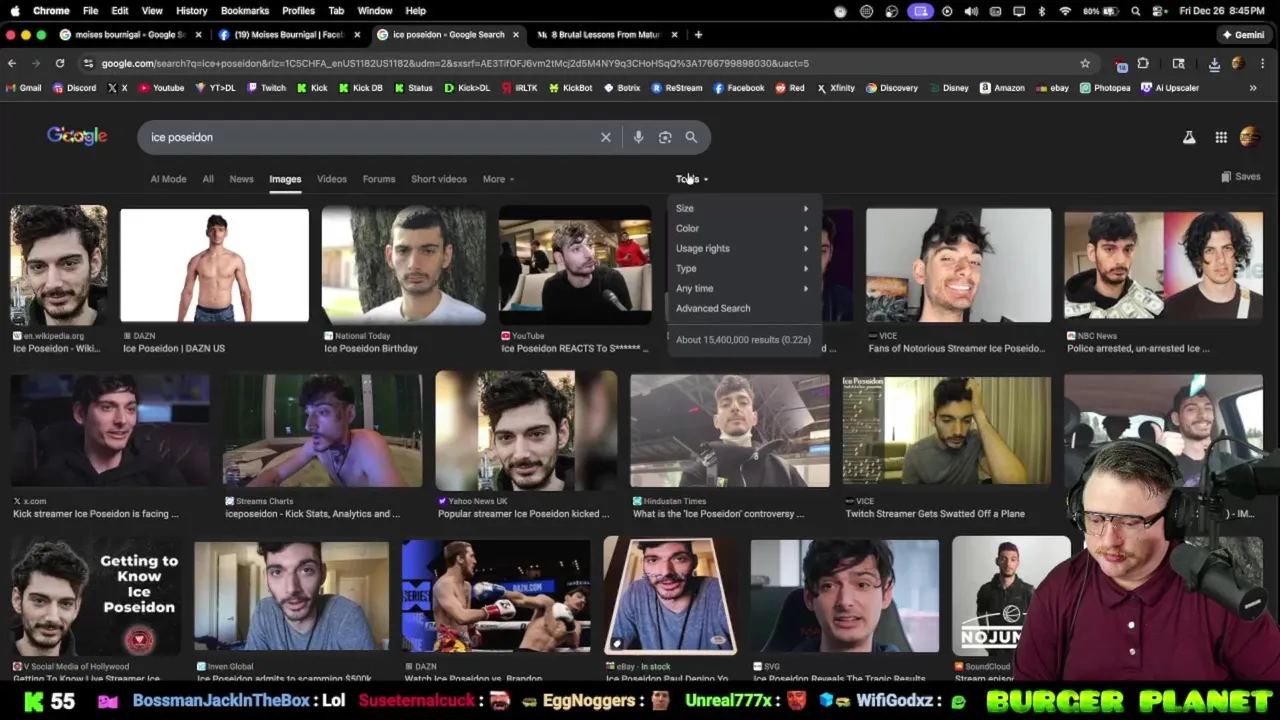
Task: Switch to Forums results tab
Action: [x=379, y=179]
